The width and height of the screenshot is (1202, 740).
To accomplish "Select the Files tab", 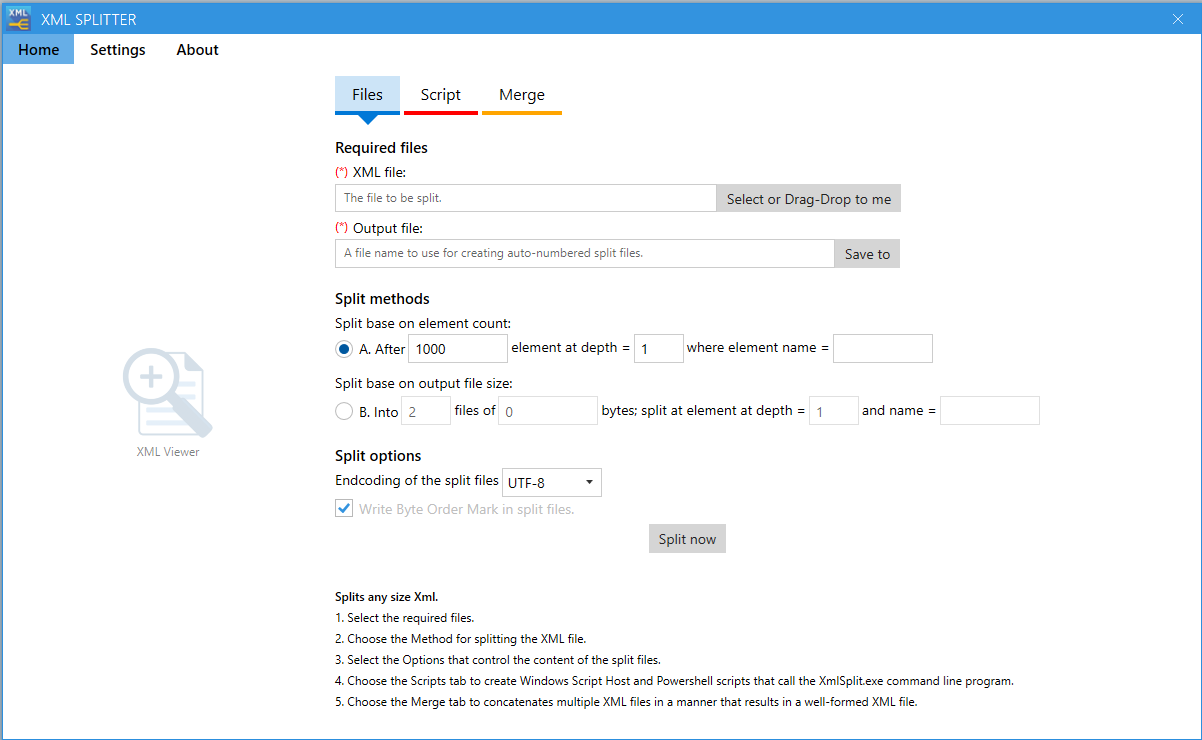I will [x=367, y=95].
